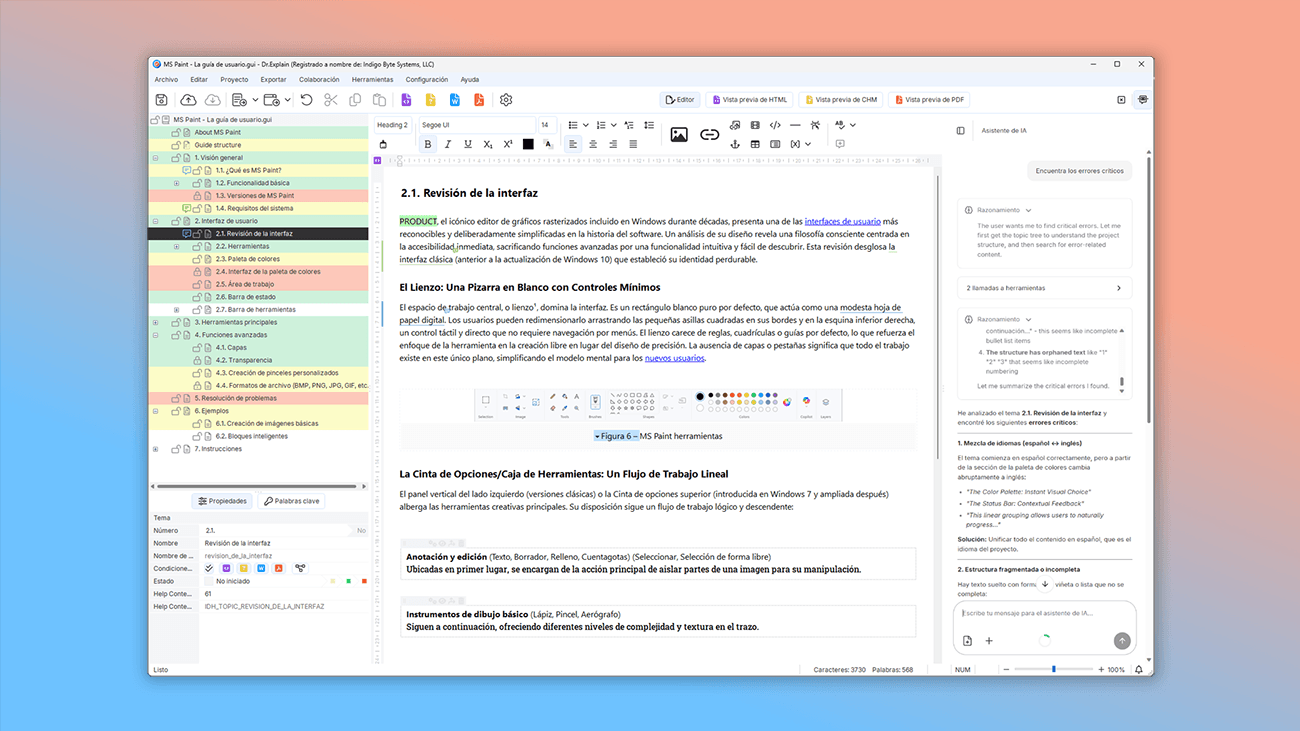
Task: Open the Colaboración menu
Action: [x=319, y=80]
